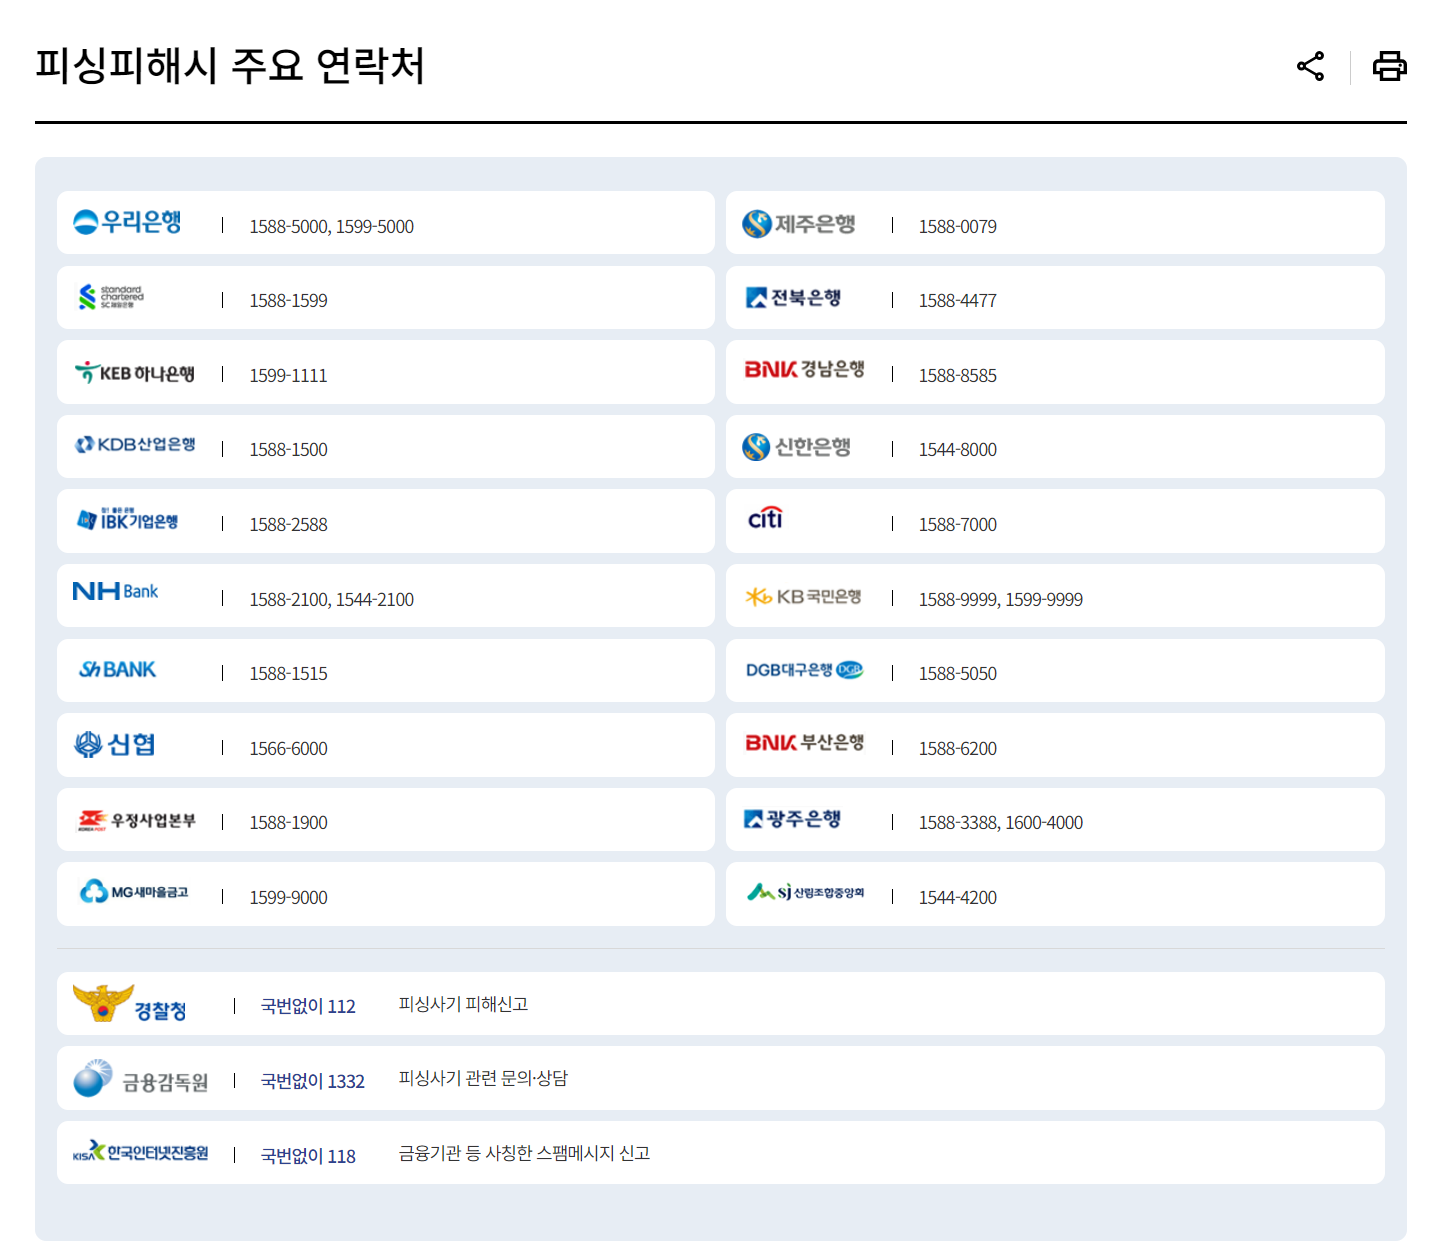Click the 신협 logo

115,745
